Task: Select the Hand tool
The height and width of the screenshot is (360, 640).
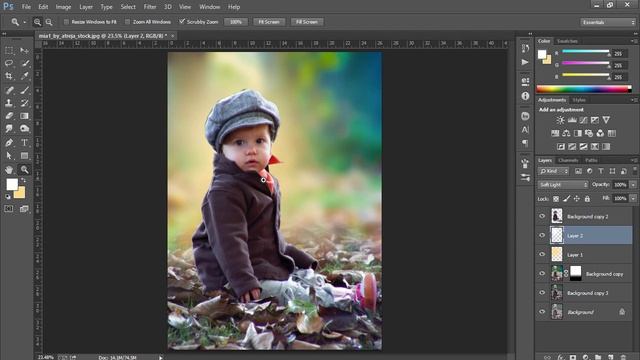Action: tap(9, 169)
